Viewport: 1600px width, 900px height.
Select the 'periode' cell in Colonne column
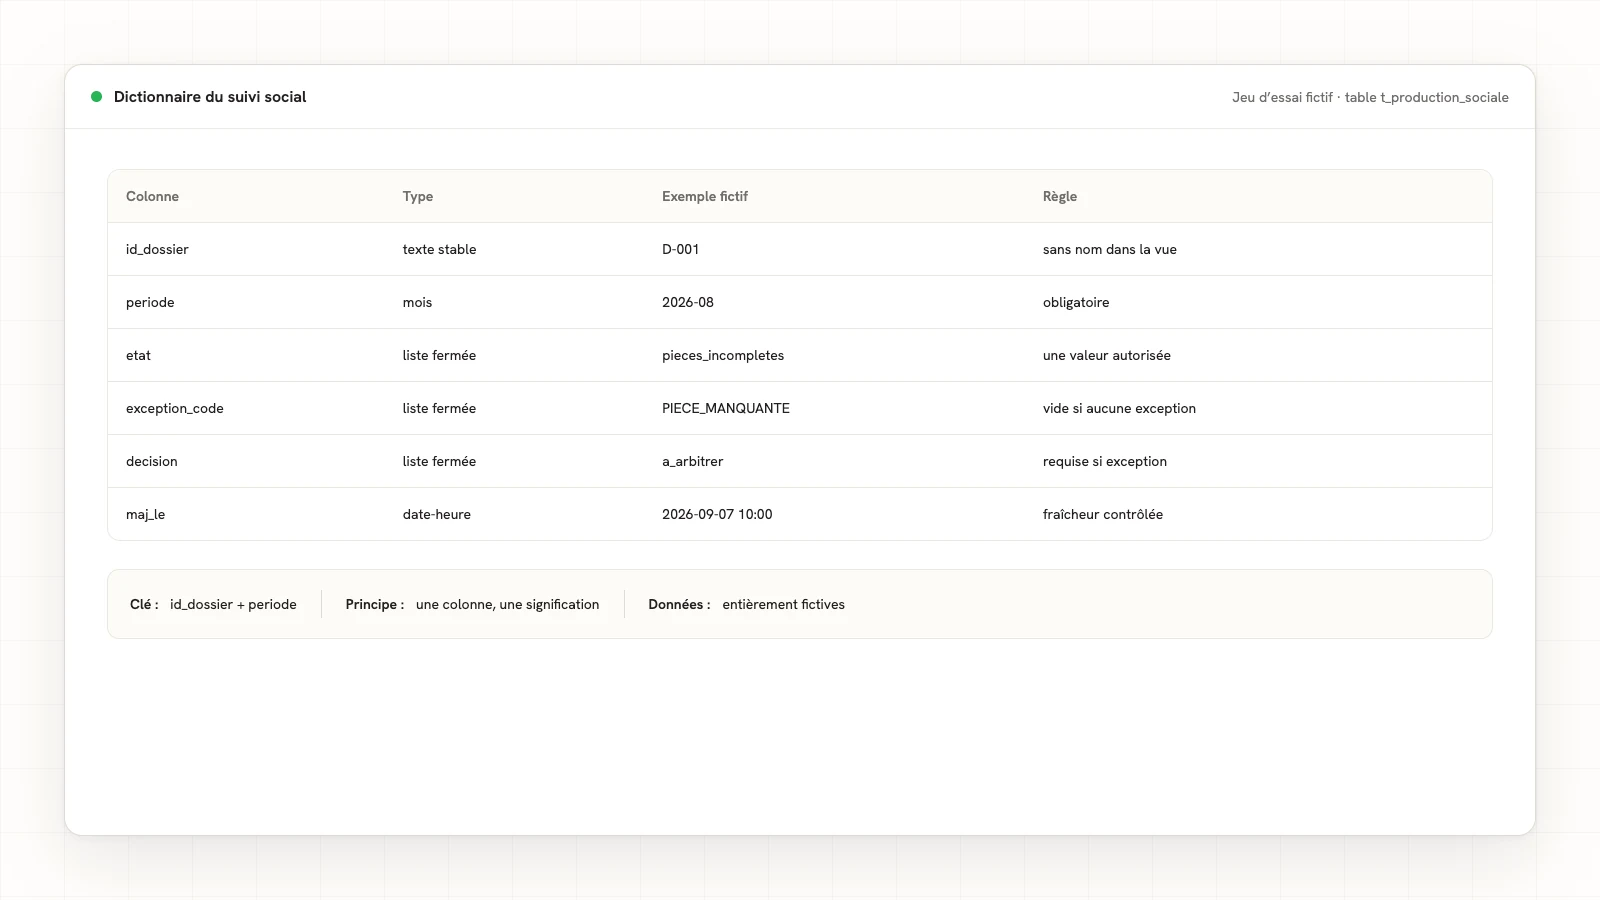click(x=150, y=302)
